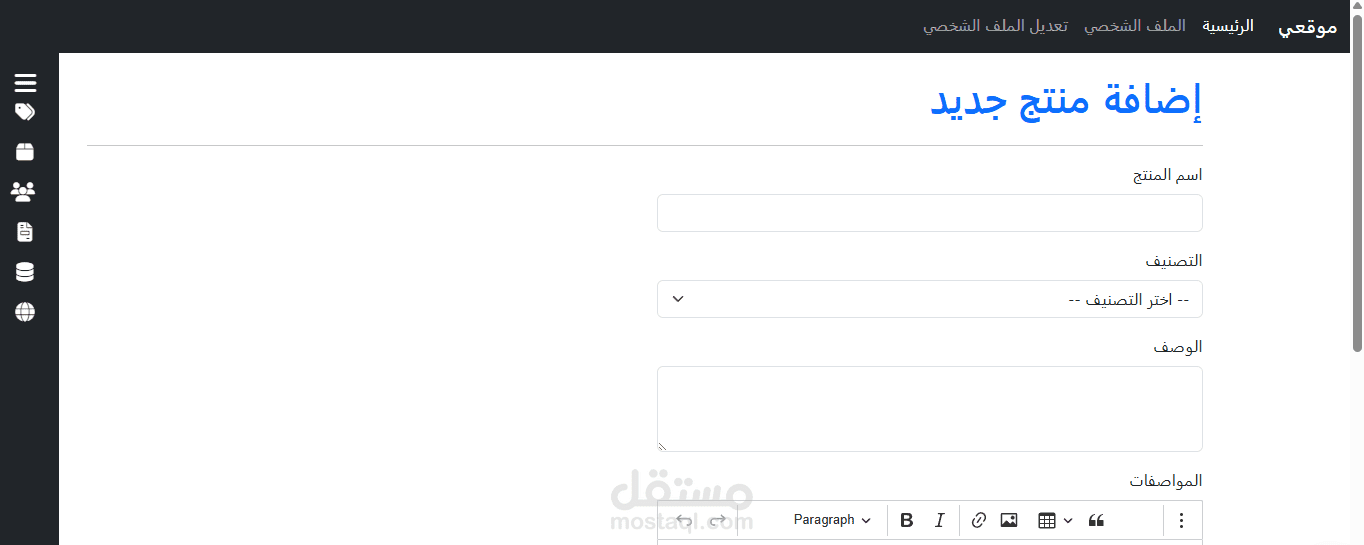Show more editor toolbar items
The width and height of the screenshot is (1364, 545).
point(1181,520)
